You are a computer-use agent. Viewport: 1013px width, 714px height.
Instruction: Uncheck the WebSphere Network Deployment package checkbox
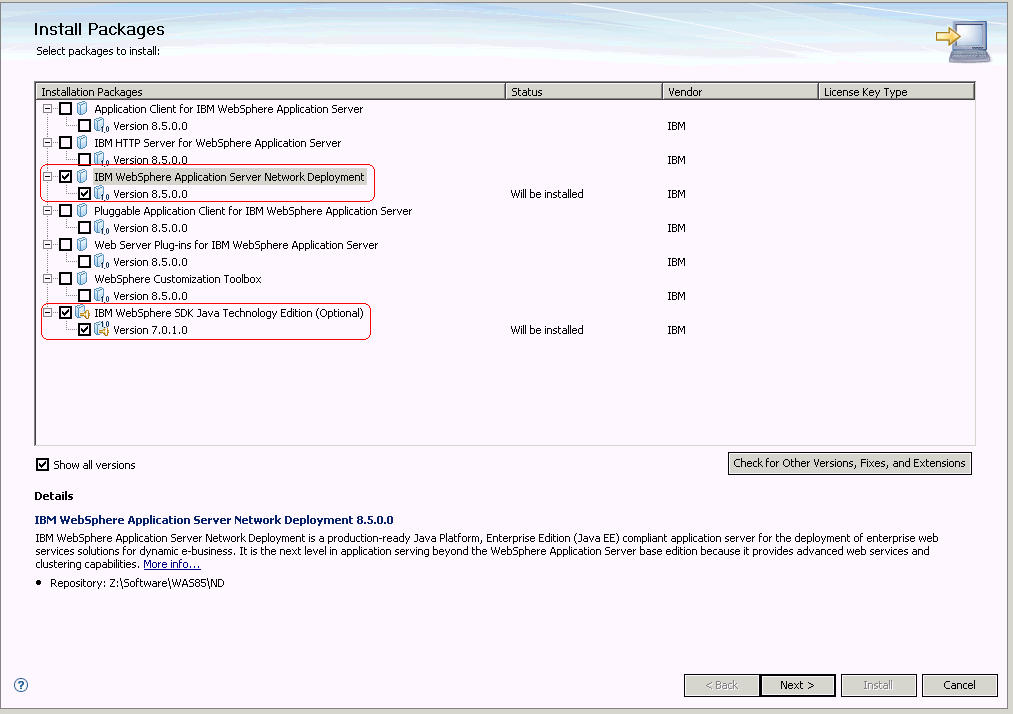(x=65, y=176)
